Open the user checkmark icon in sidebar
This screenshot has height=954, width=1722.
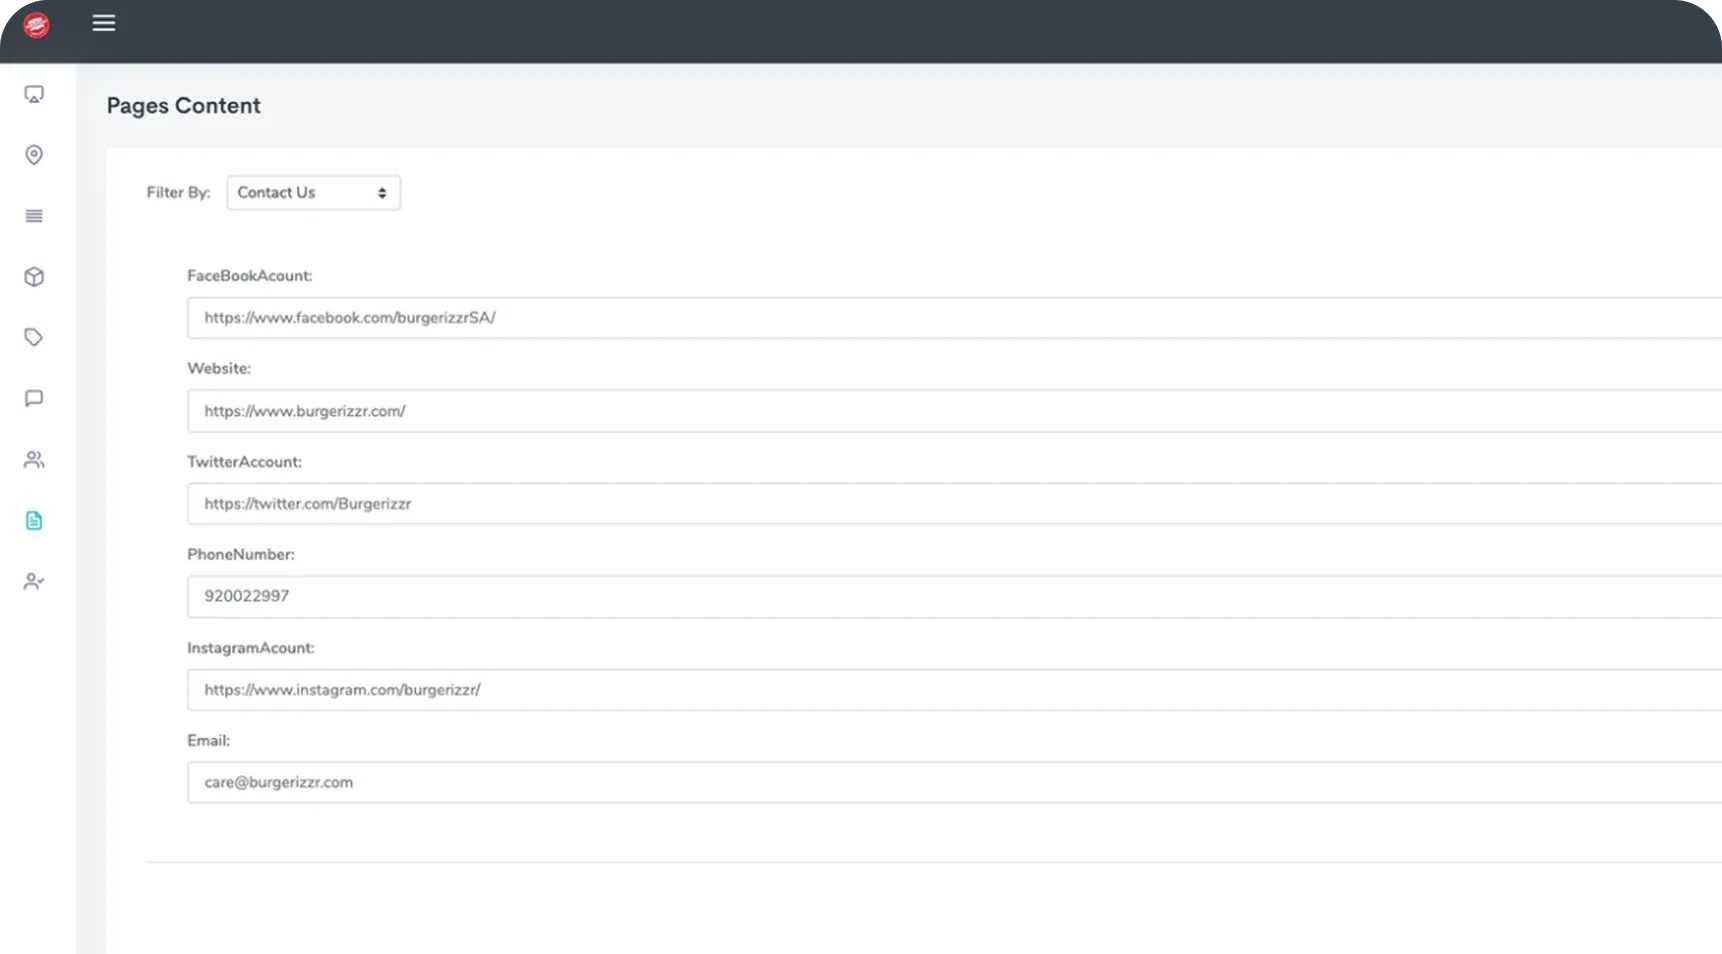tap(34, 582)
